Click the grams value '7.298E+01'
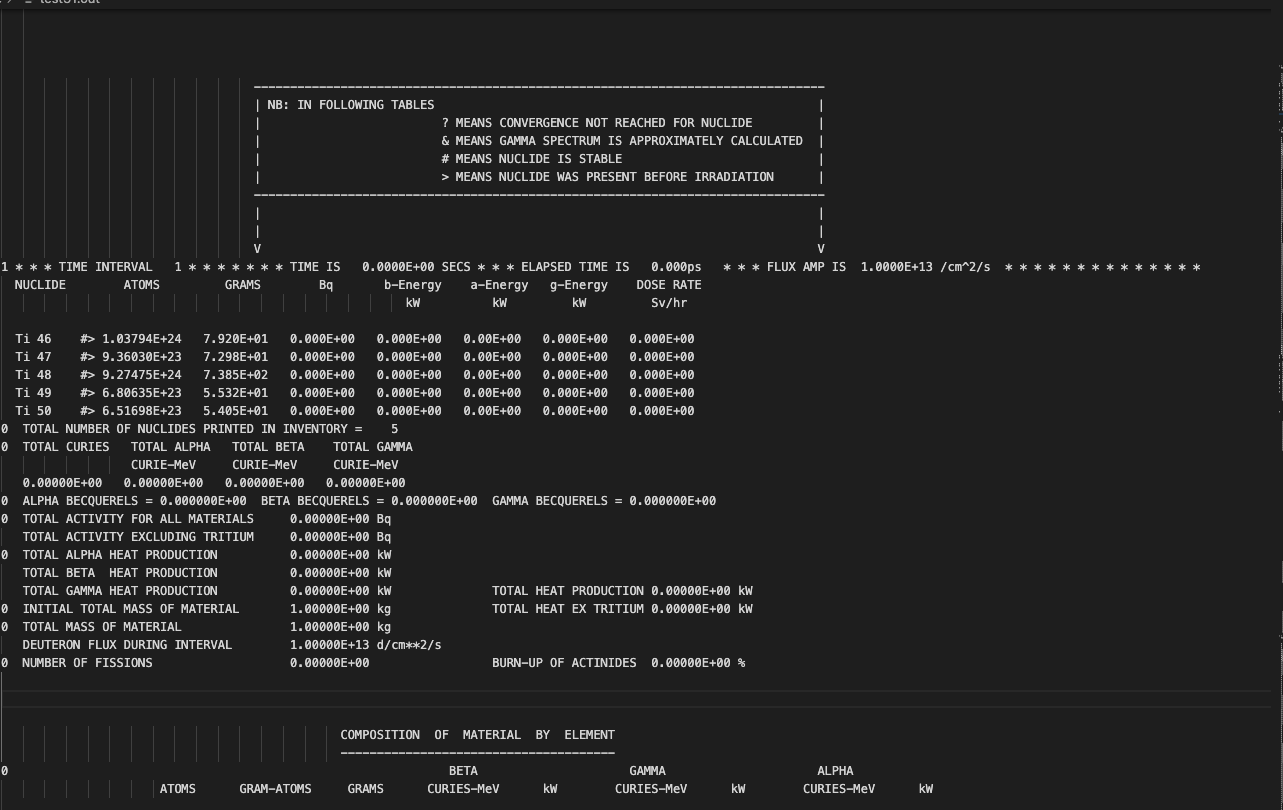 click(236, 357)
